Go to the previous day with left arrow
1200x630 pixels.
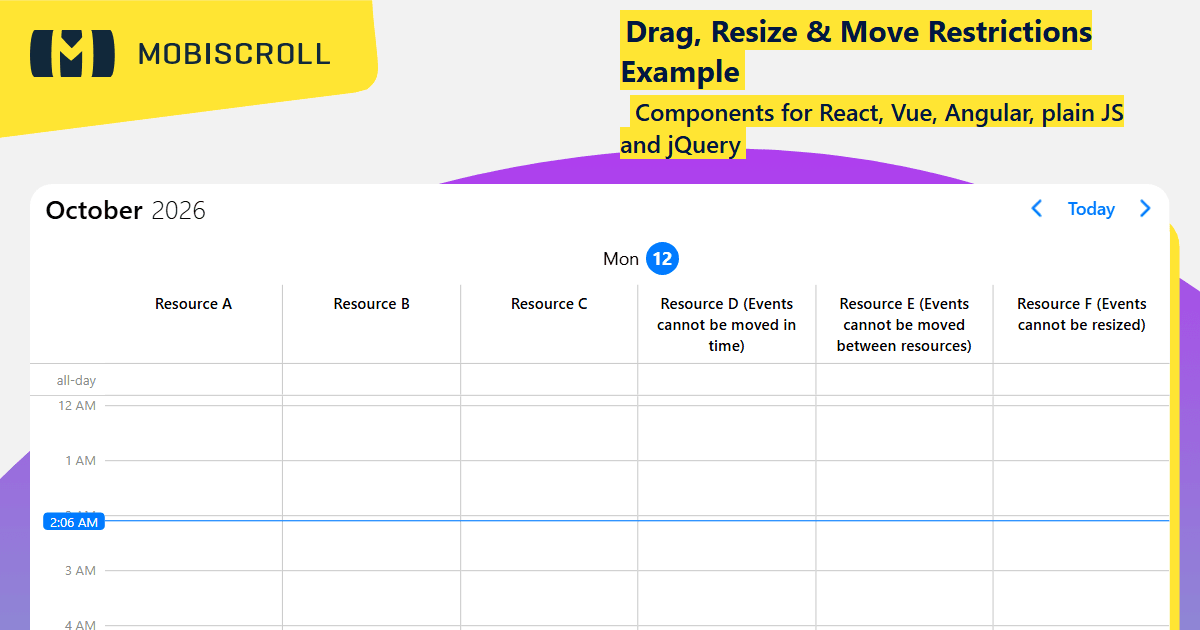click(1036, 209)
